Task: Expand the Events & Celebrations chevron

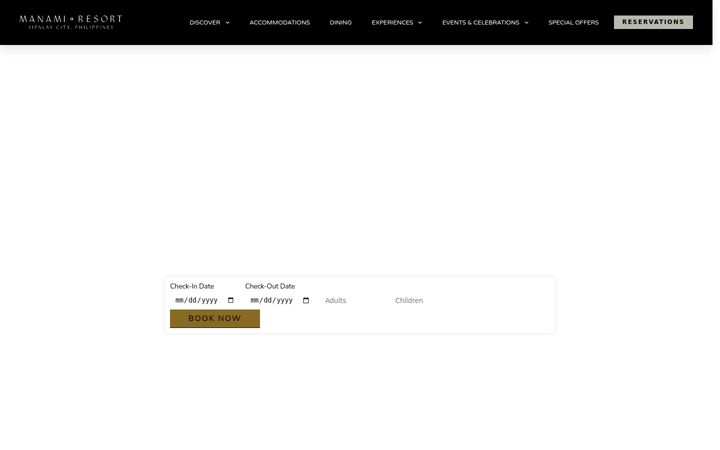Action: [x=526, y=22]
